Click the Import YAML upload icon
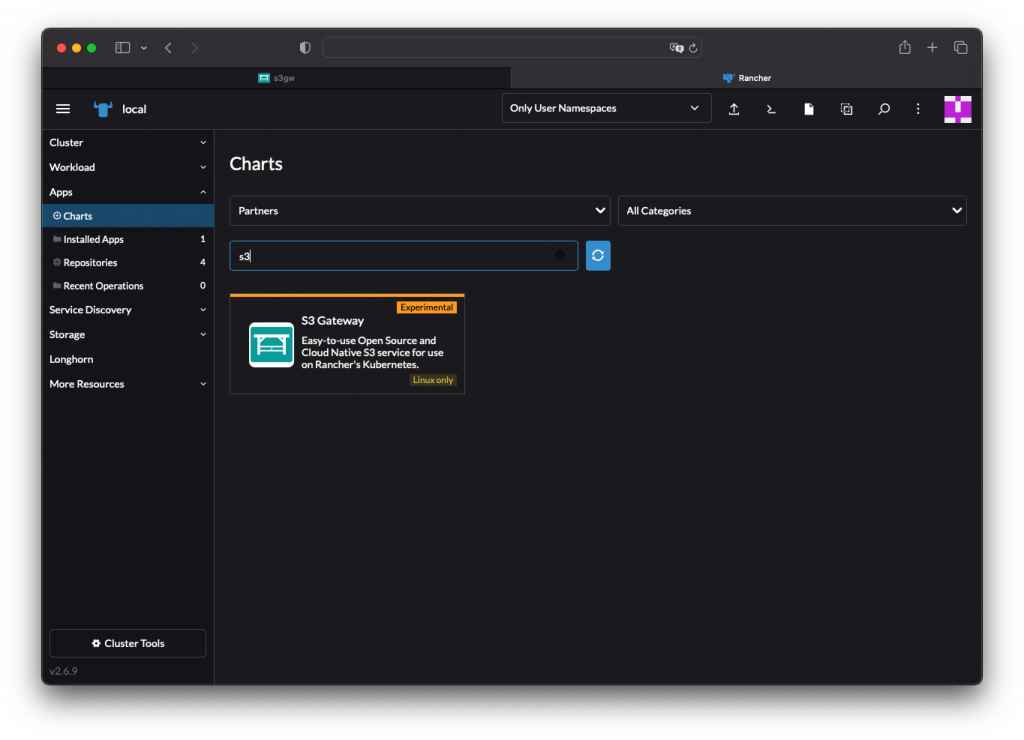The width and height of the screenshot is (1024, 740). point(733,109)
